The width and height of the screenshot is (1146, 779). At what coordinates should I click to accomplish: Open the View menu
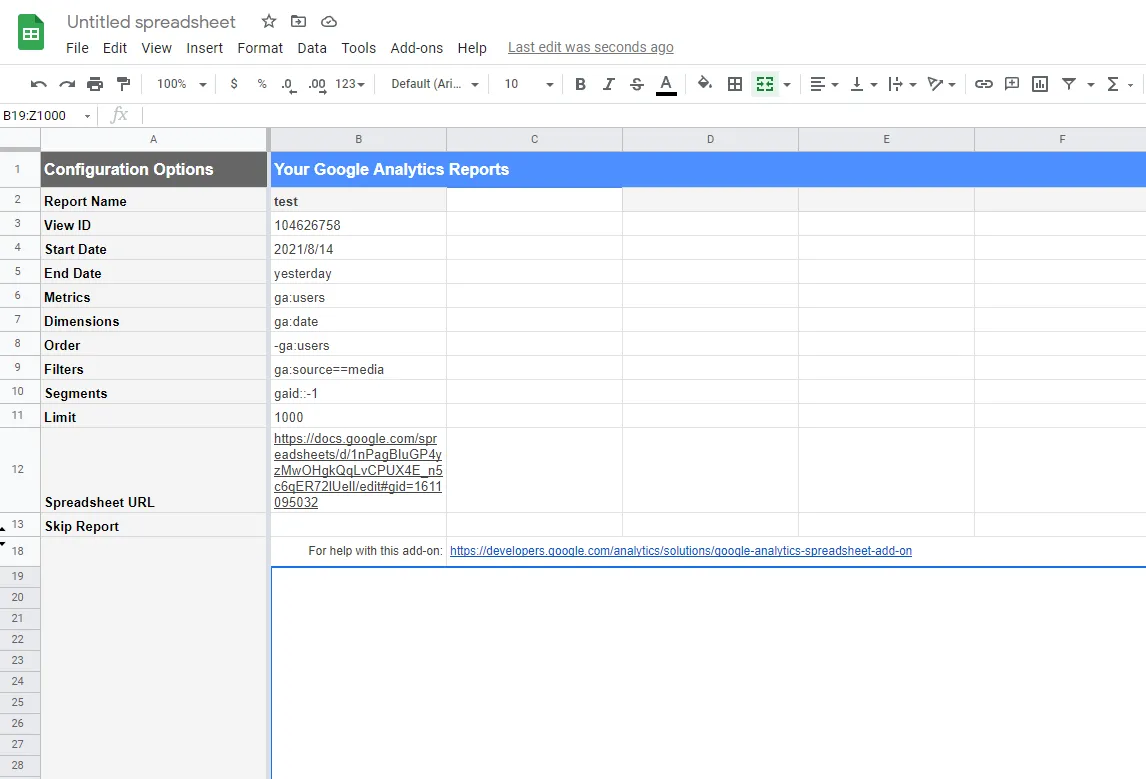[156, 48]
